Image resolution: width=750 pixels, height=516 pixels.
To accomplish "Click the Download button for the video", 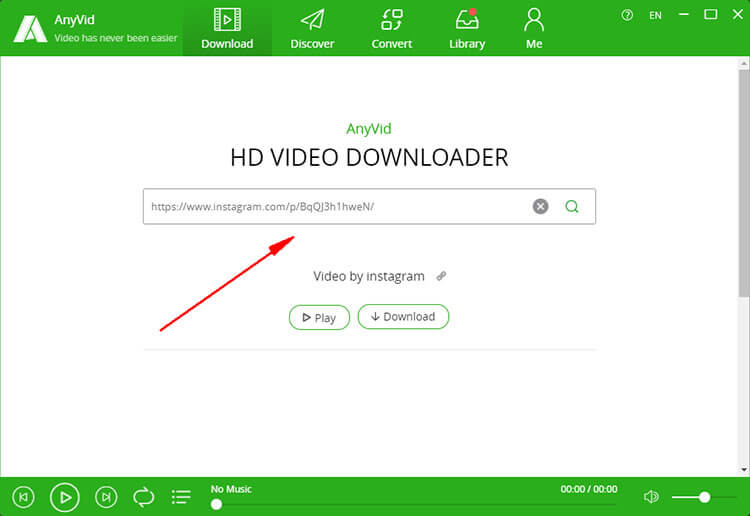I will click(x=403, y=317).
